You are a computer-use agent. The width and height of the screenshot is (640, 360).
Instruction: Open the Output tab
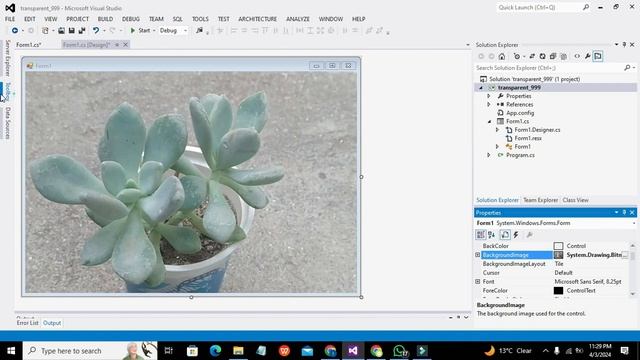click(52, 323)
